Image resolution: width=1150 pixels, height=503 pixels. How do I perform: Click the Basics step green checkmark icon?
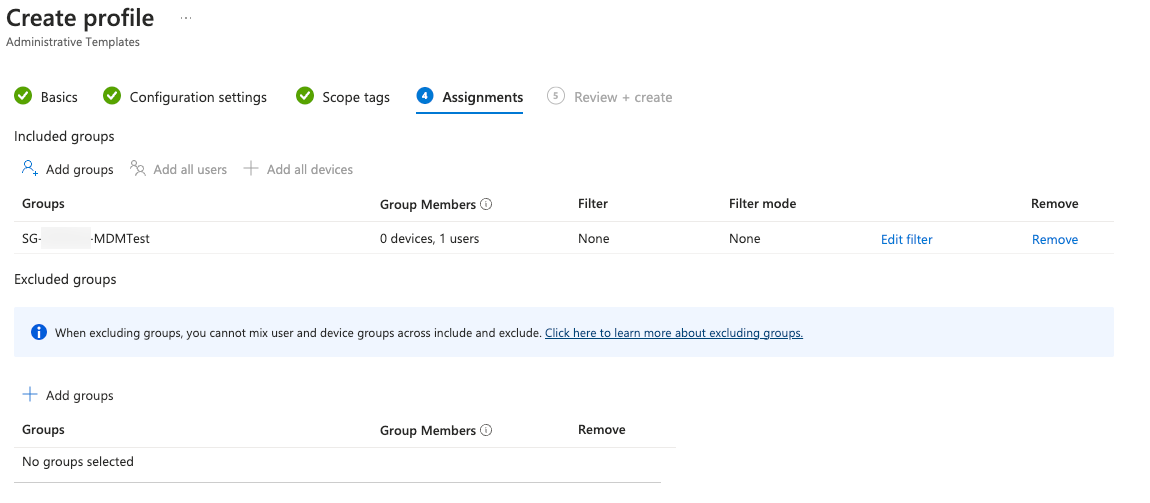[x=22, y=96]
